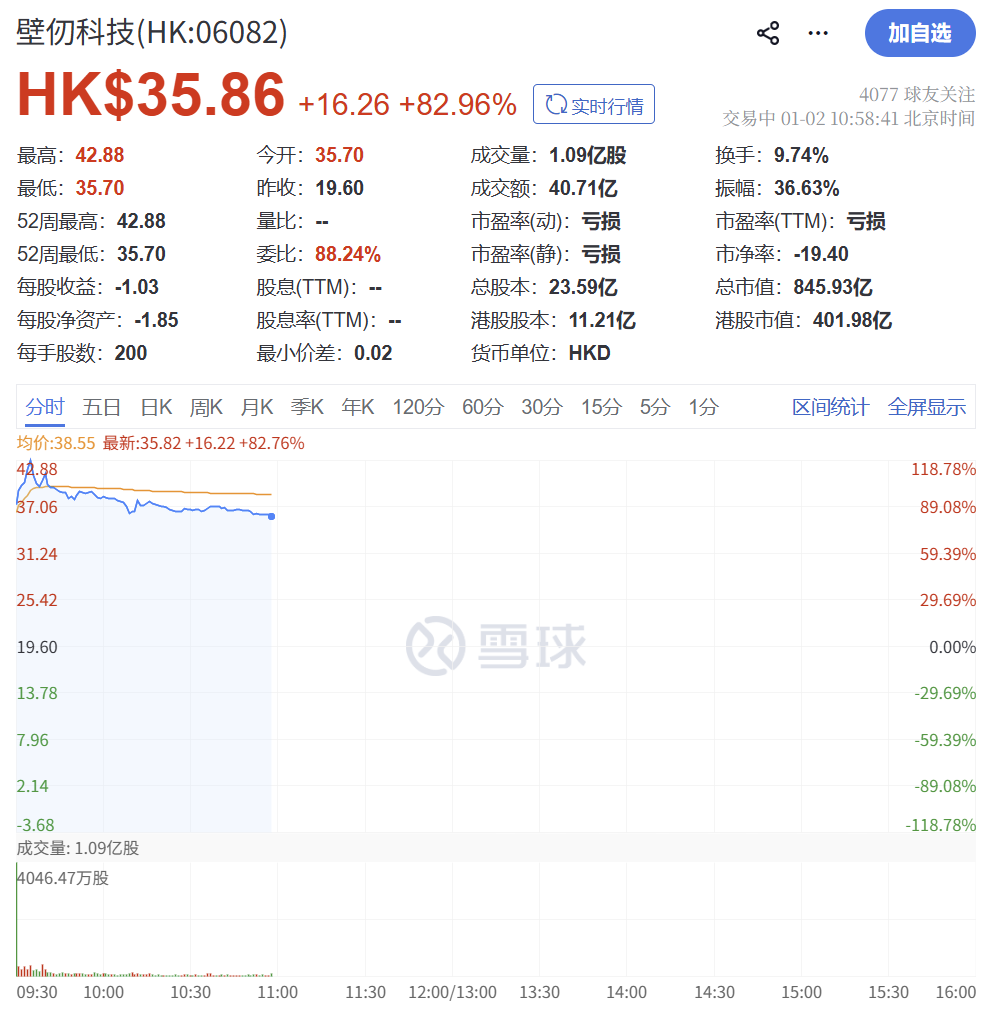Screen dimensions: 998x1016
Task: Switch to the 120分 chart tab
Action: point(418,407)
